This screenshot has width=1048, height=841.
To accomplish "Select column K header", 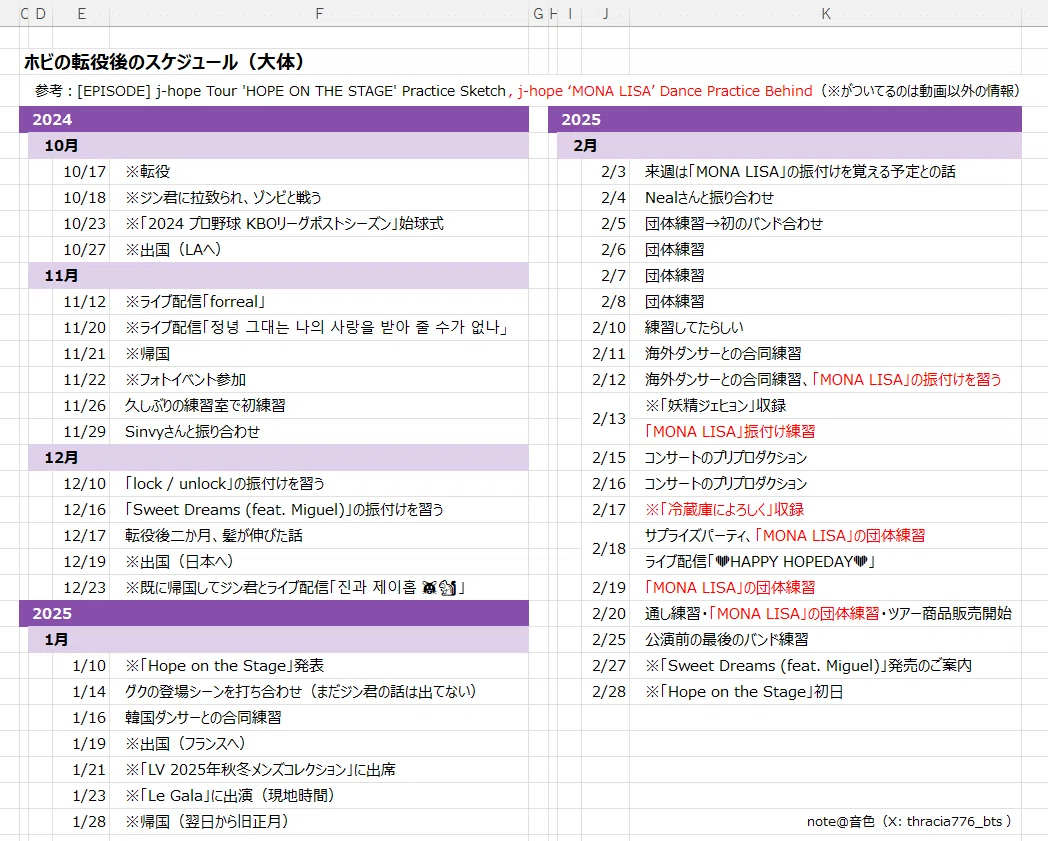I will 825,13.
